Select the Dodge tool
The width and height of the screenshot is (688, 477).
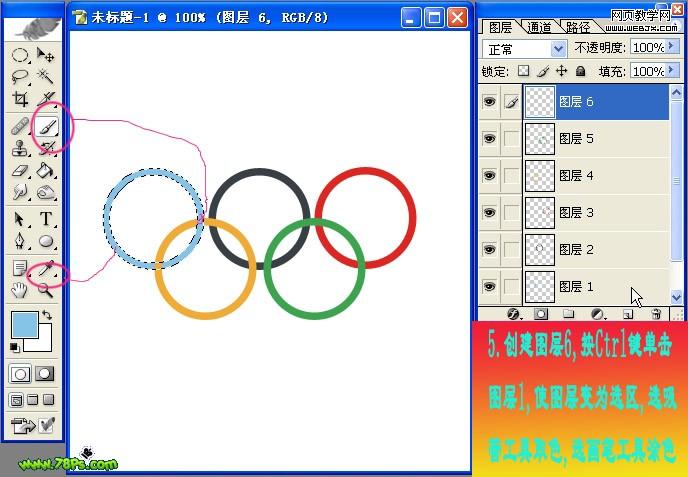[x=45, y=192]
